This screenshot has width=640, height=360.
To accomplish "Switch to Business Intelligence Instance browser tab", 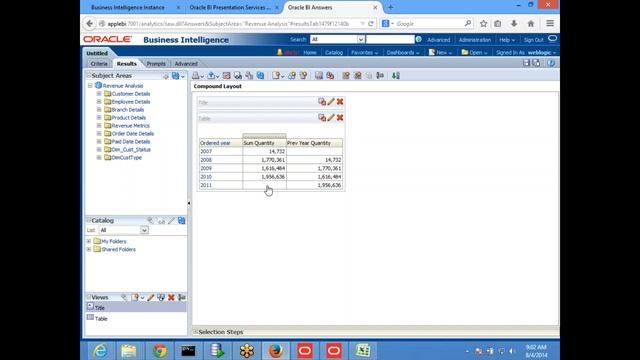I will pyautogui.click(x=128, y=7).
